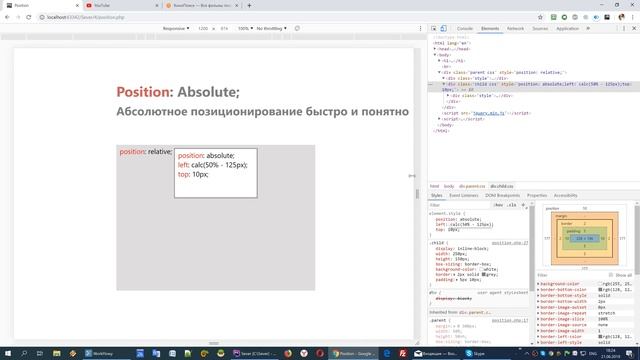This screenshot has width=640, height=360.
Task: Switch to the Network tab
Action: (515, 29)
